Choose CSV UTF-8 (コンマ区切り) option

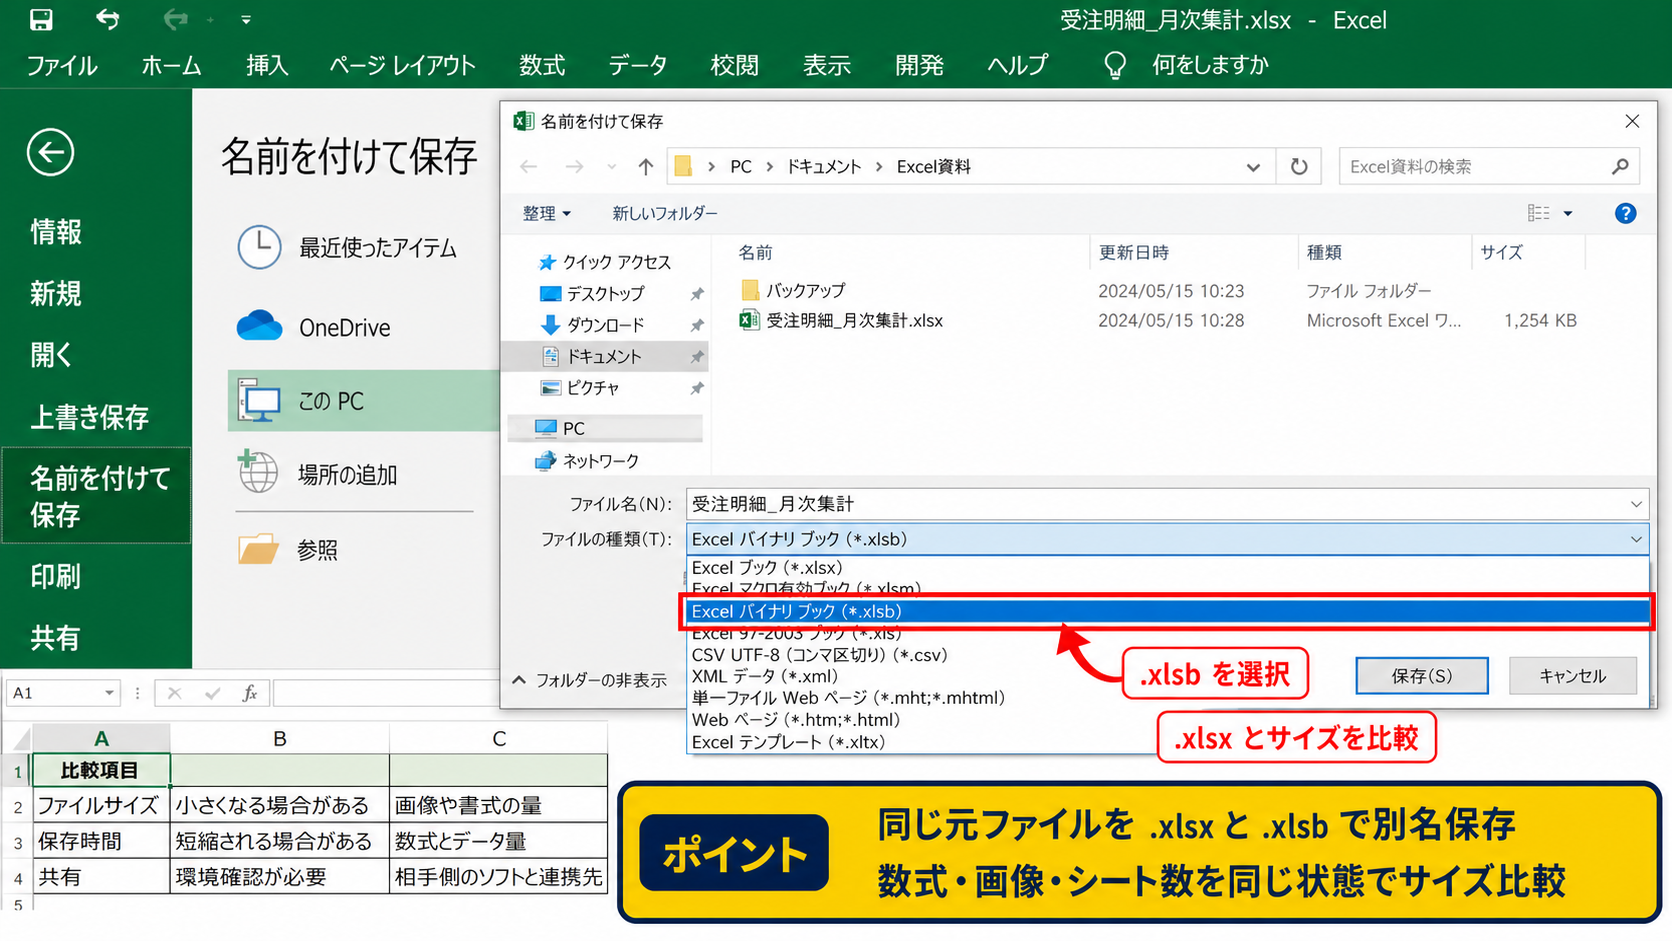[x=819, y=655]
